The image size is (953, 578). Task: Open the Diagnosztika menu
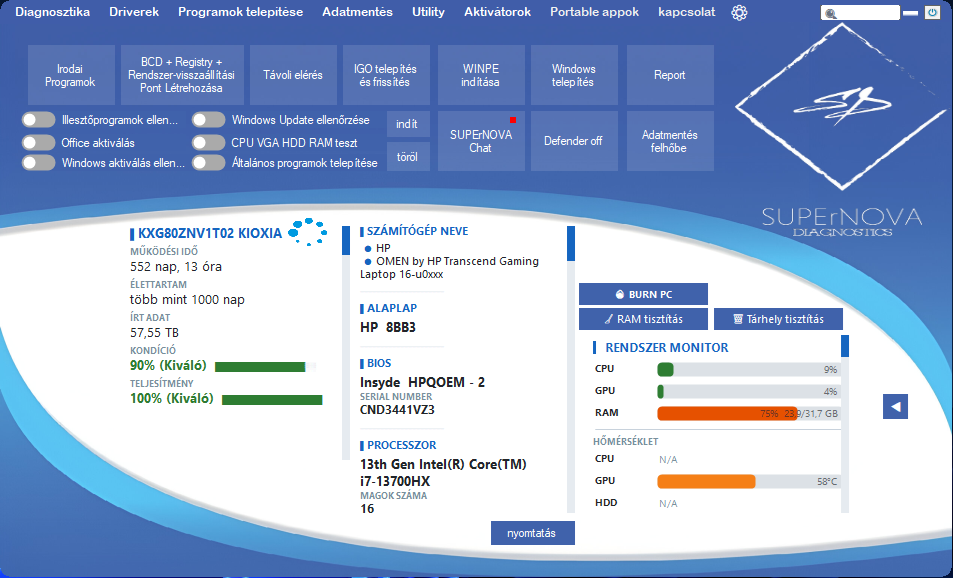tap(52, 12)
